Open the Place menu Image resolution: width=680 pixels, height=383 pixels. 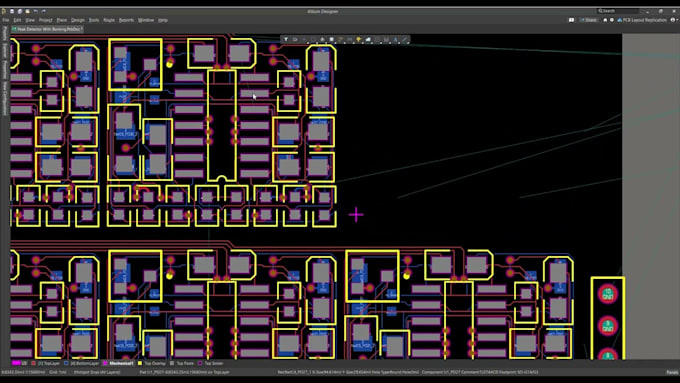[62, 20]
